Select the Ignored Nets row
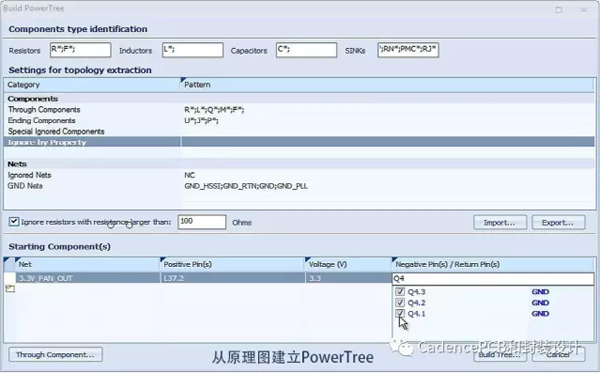600x373 pixels. tap(299, 175)
